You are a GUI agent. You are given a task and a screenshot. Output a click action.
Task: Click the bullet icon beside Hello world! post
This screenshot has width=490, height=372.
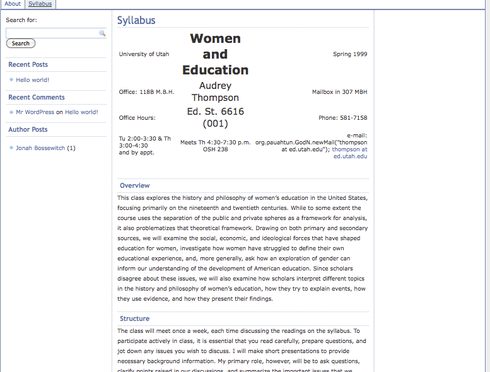pyautogui.click(x=11, y=80)
